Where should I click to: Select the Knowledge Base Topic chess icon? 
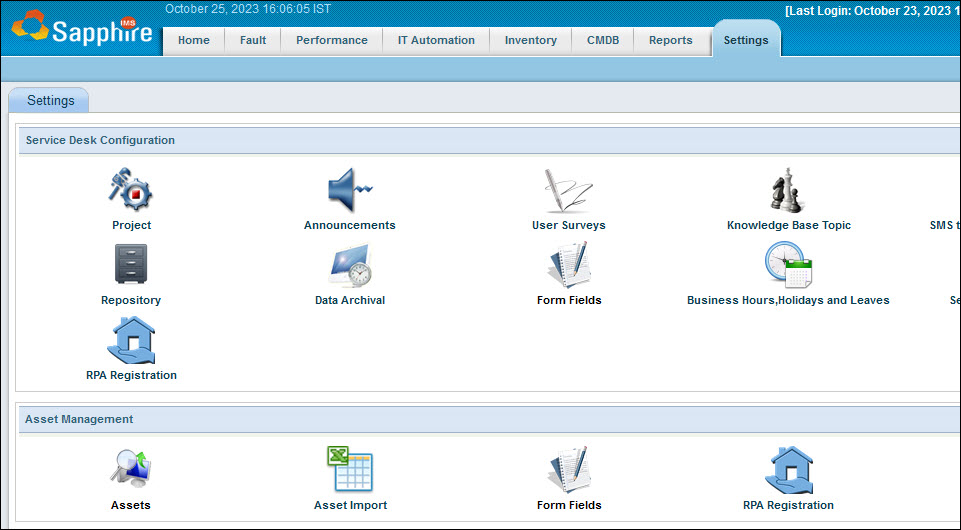(x=788, y=191)
